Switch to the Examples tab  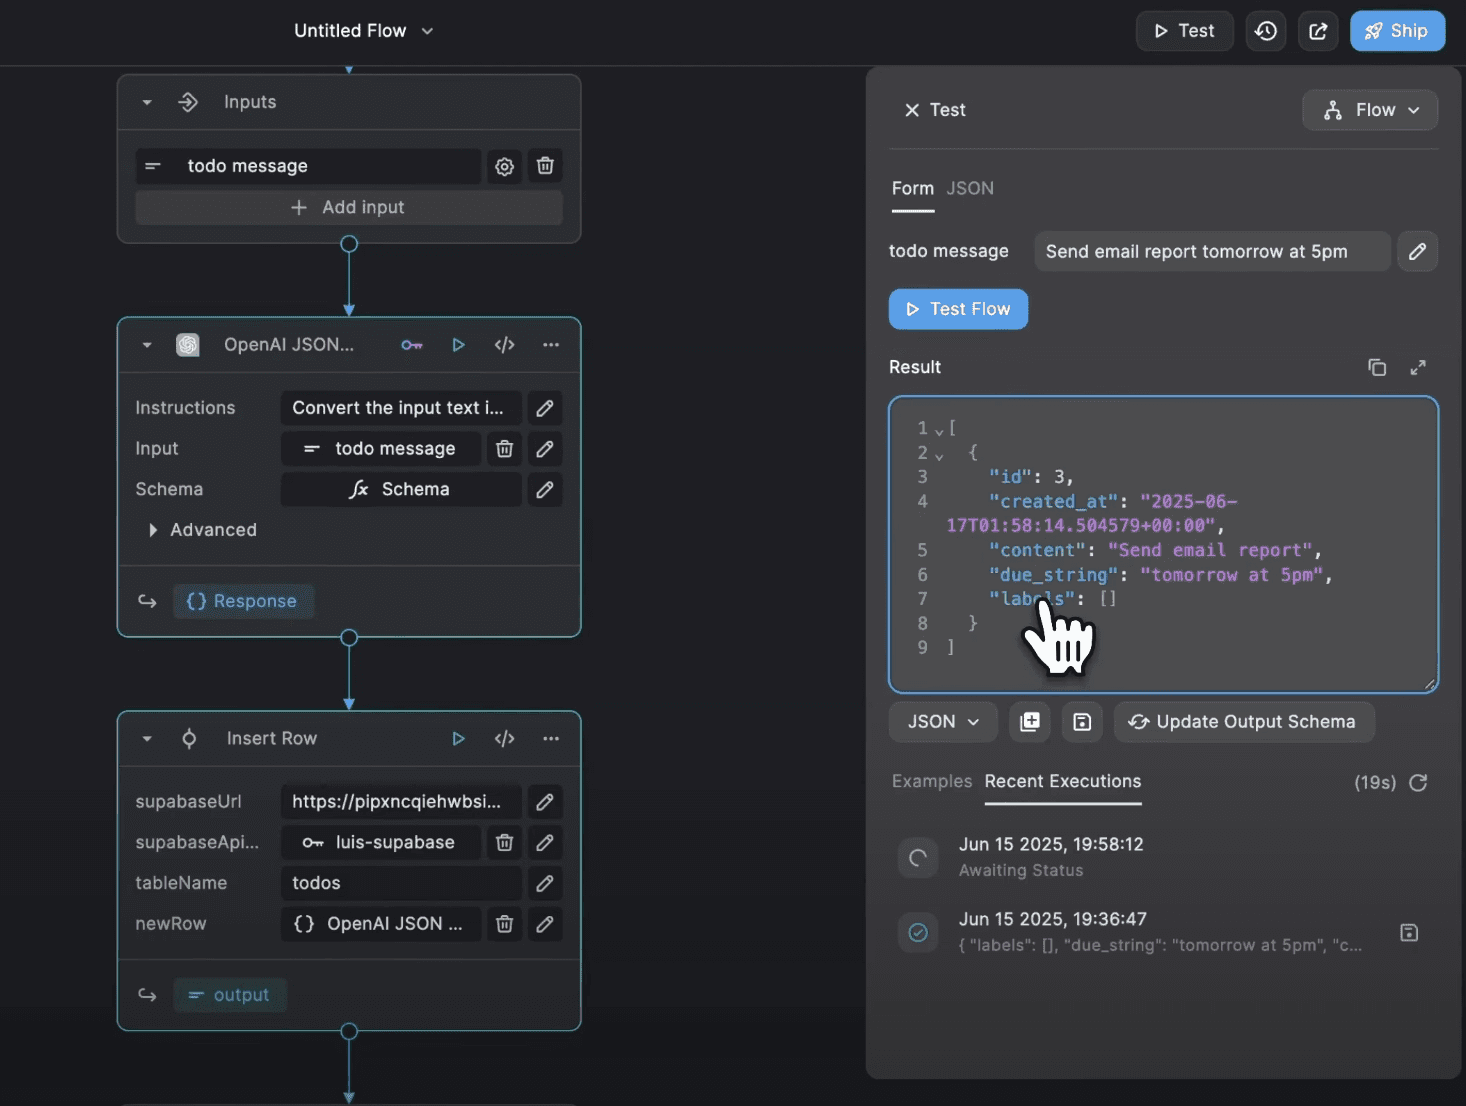pyautogui.click(x=932, y=782)
